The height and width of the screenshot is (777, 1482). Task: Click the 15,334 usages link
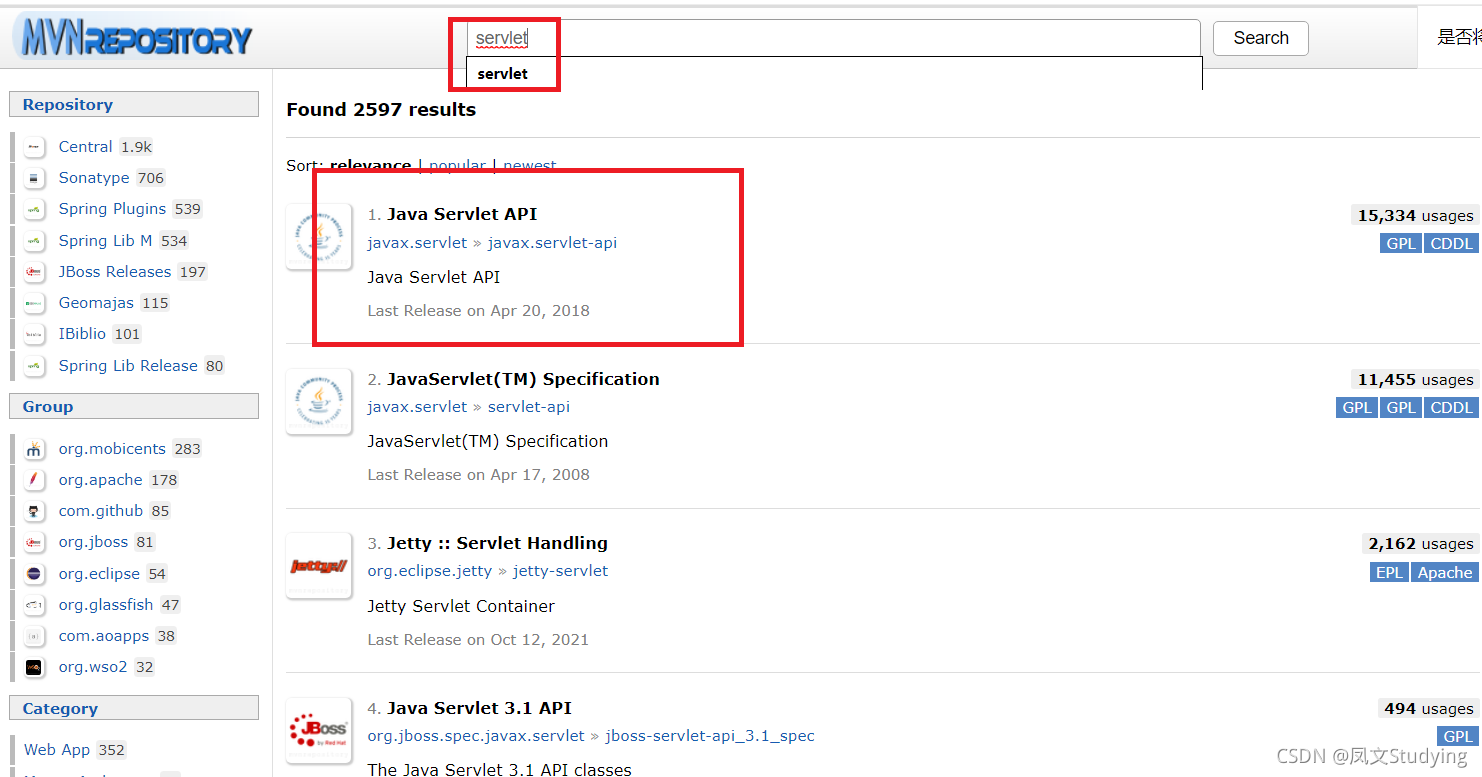1415,215
